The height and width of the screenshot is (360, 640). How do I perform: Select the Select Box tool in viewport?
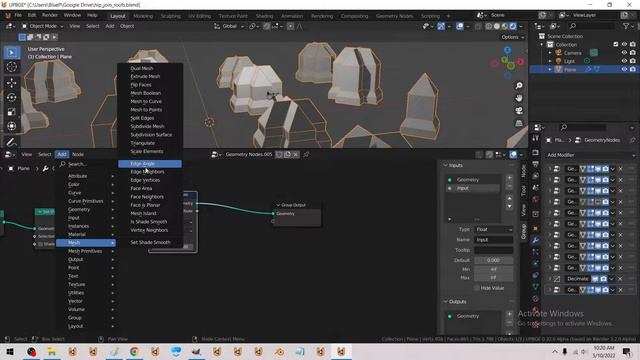pyautogui.click(x=11, y=53)
